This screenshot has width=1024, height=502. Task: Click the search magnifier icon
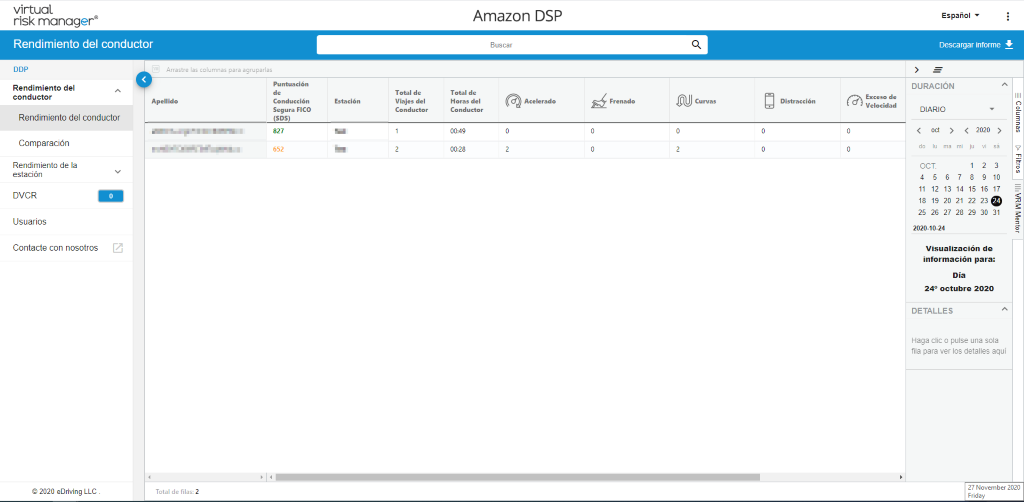pyautogui.click(x=696, y=45)
